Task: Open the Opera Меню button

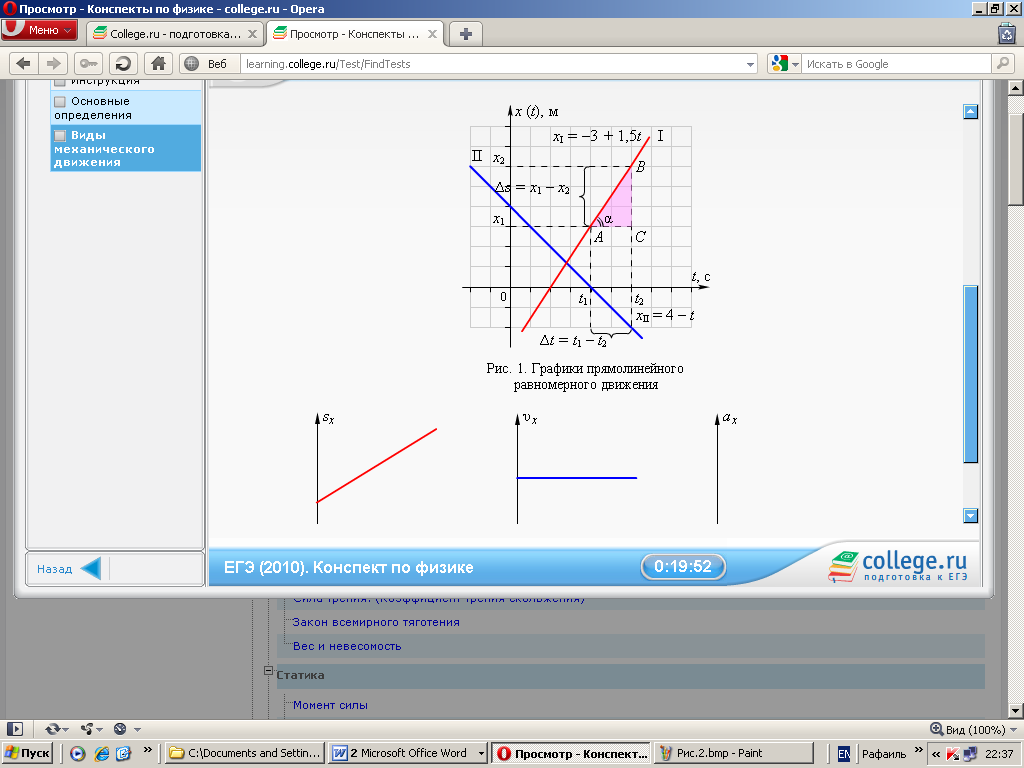Action: pos(39,30)
